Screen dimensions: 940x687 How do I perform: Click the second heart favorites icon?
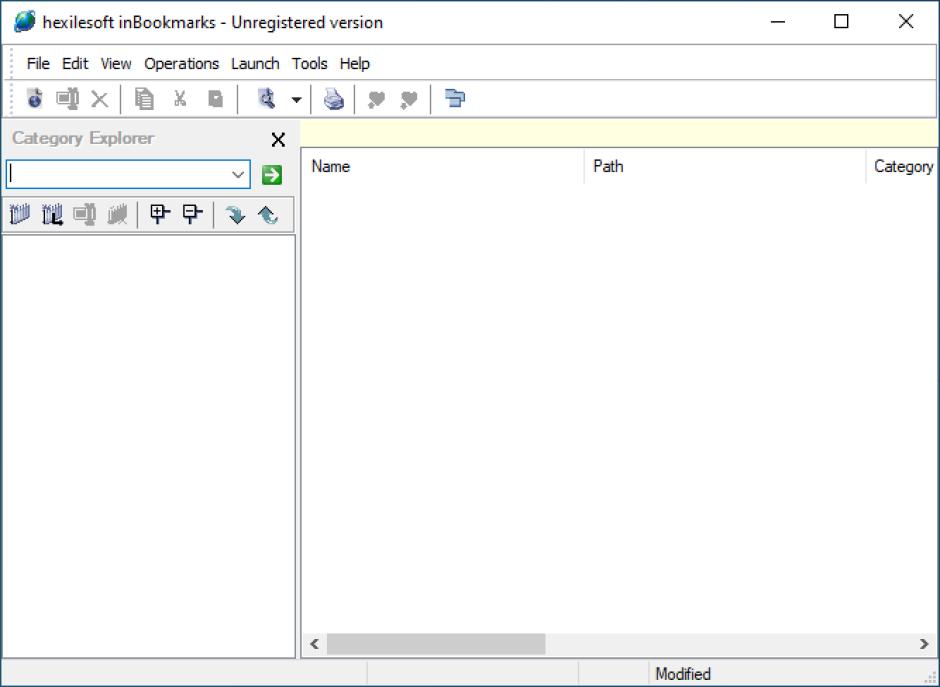[409, 100]
